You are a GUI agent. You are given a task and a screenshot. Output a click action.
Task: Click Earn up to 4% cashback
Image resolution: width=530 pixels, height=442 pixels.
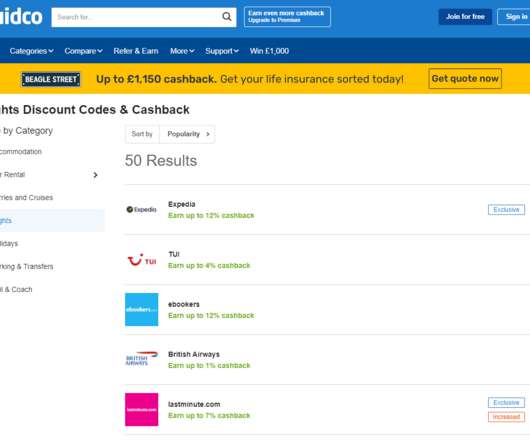point(209,266)
